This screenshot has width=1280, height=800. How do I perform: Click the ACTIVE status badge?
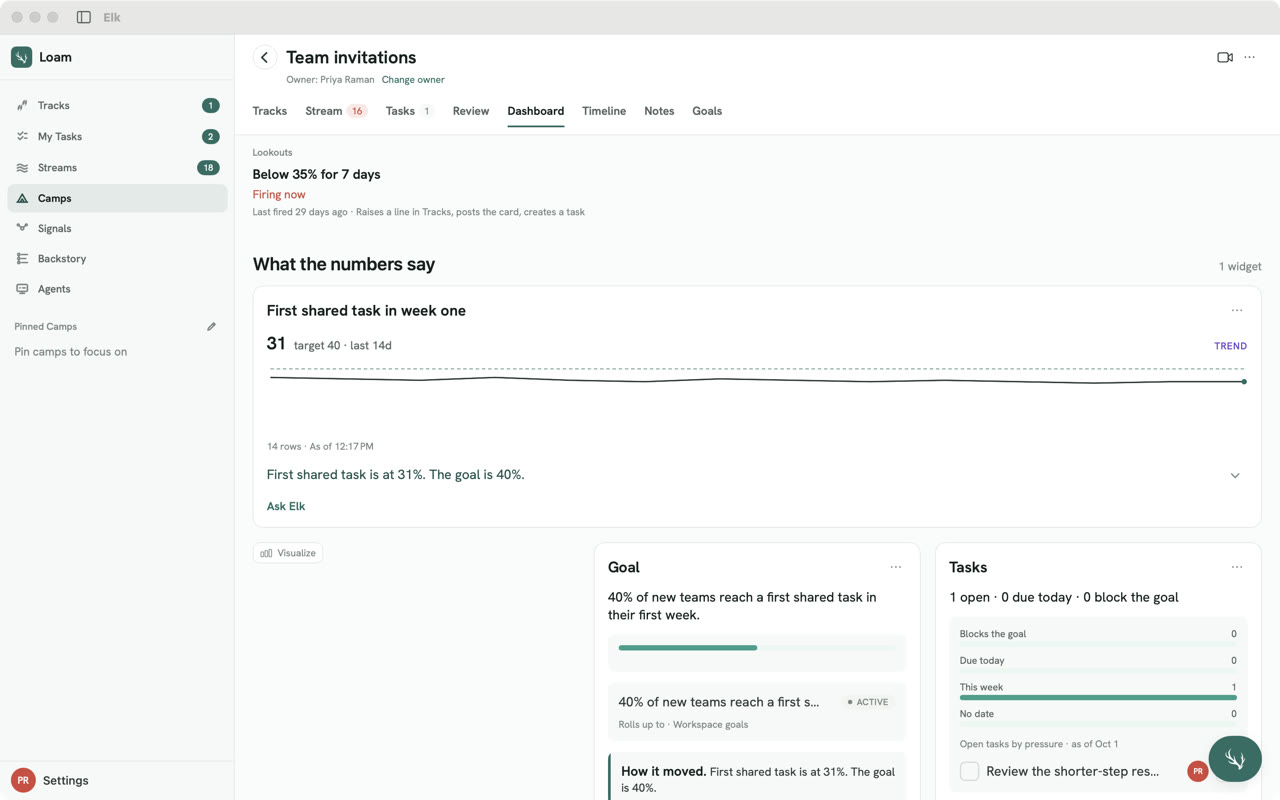[x=868, y=702]
